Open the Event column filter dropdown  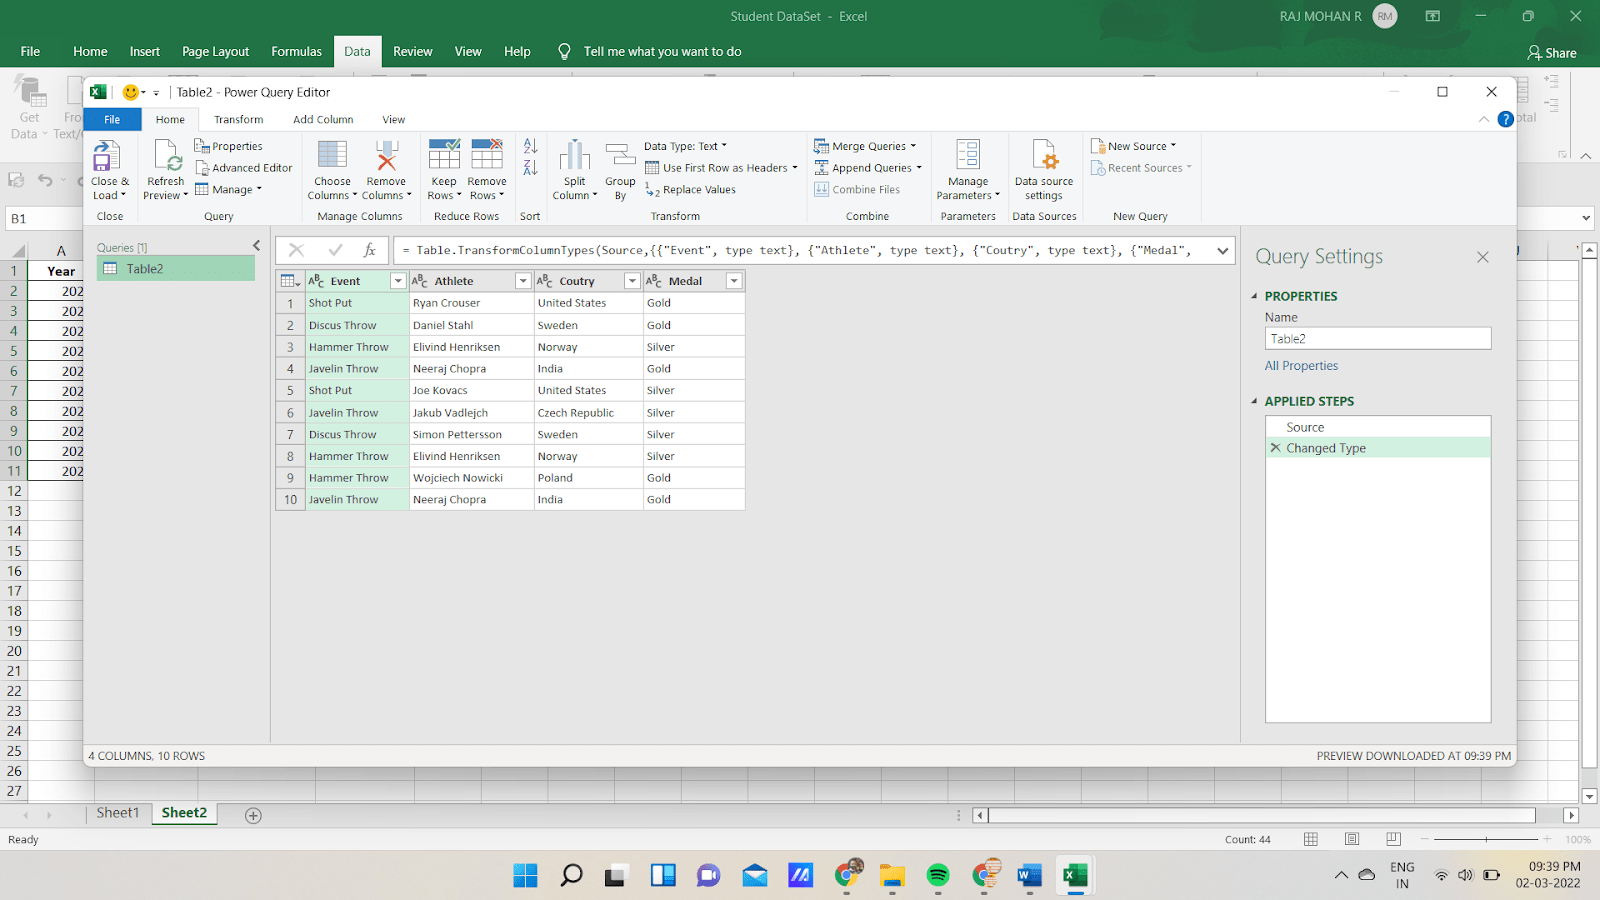pos(398,281)
